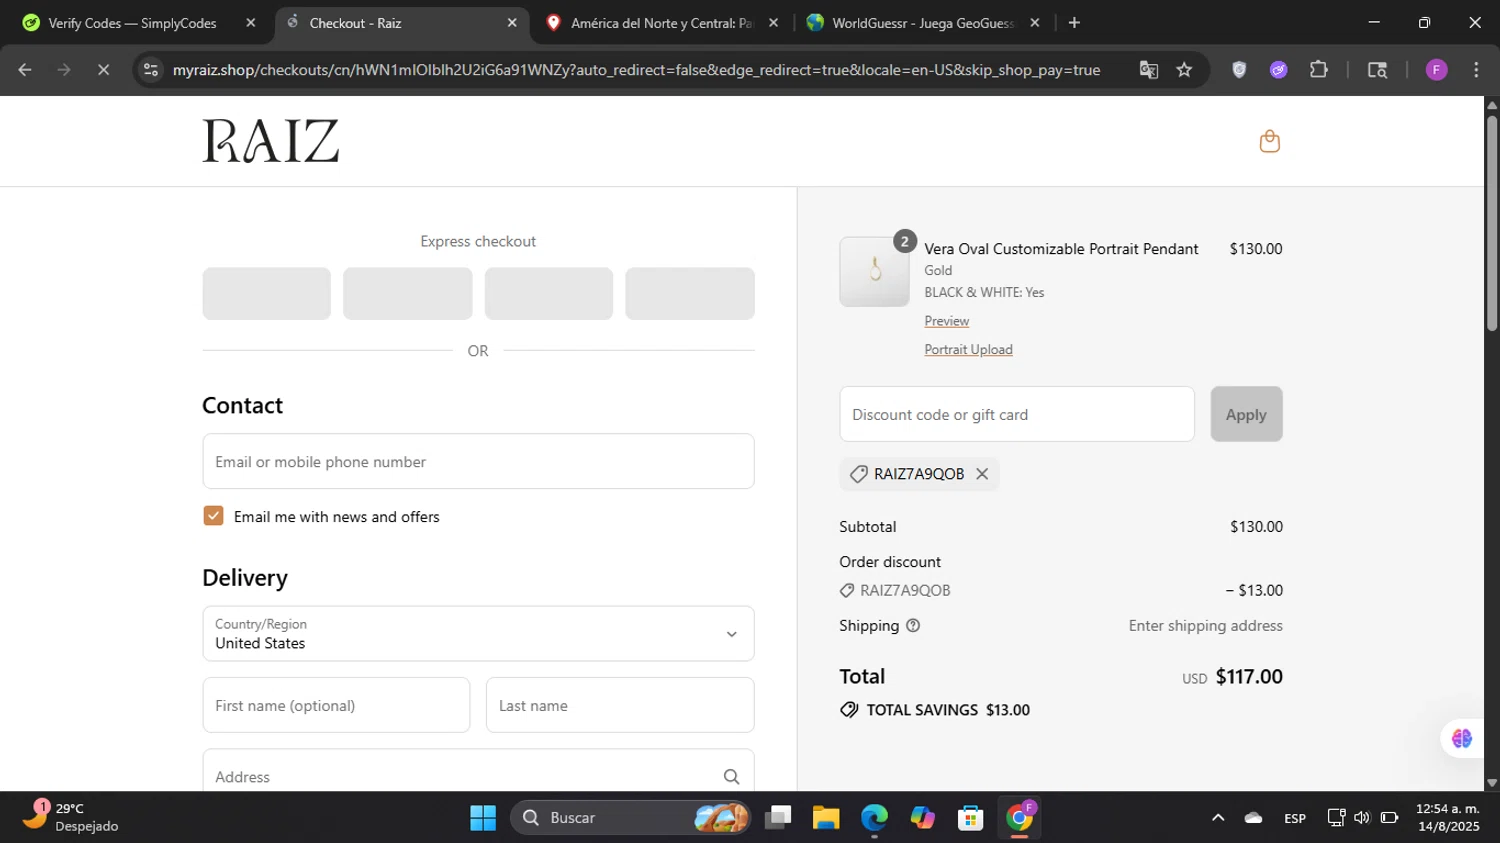Open the floating brain assistant icon

pos(1462,738)
